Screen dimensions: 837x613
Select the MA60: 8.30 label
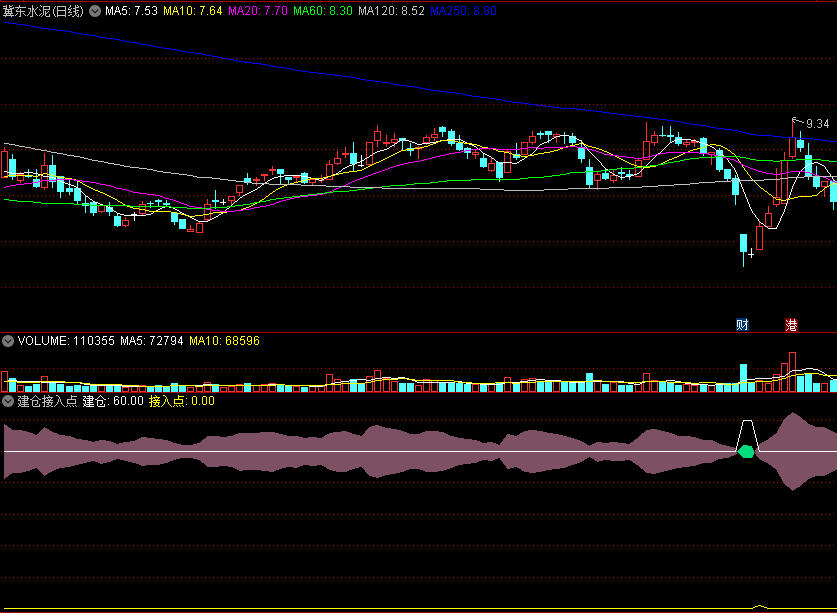click(323, 11)
